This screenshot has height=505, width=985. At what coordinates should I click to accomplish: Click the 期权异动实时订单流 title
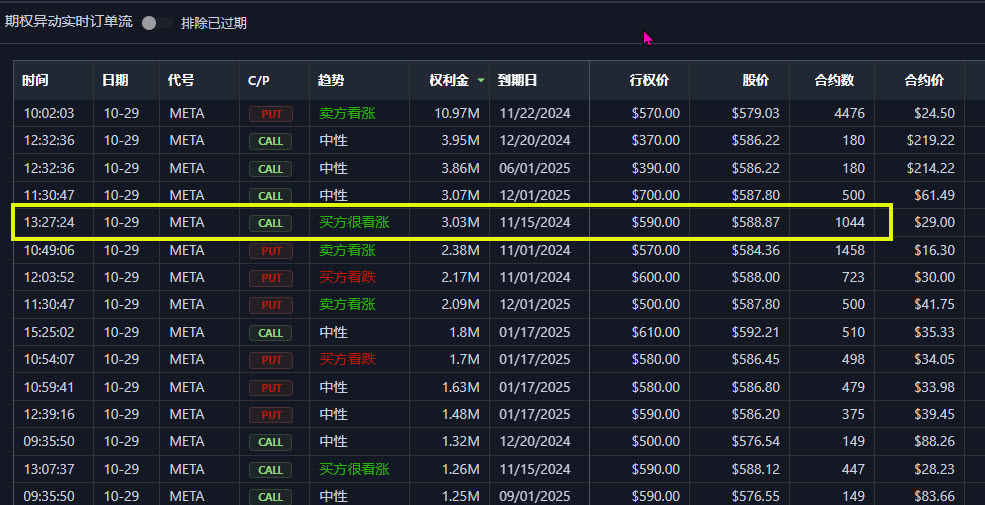(x=68, y=21)
